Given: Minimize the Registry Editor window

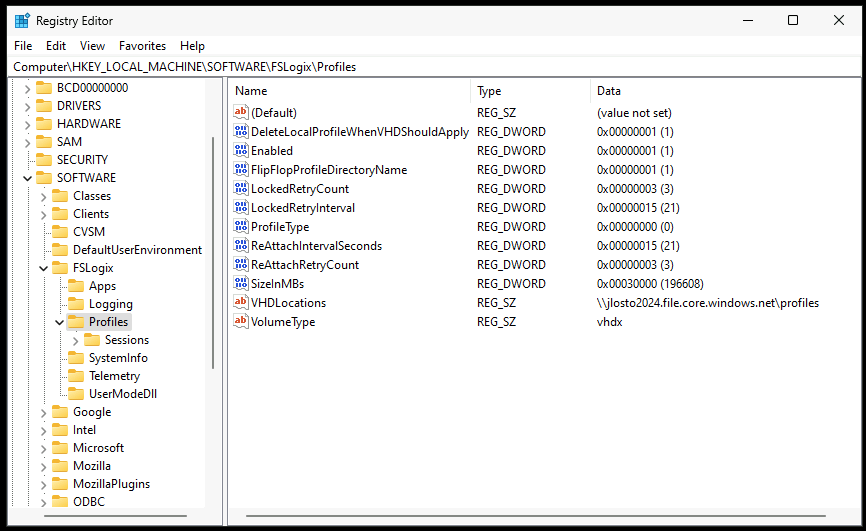Looking at the screenshot, I should [x=748, y=20].
